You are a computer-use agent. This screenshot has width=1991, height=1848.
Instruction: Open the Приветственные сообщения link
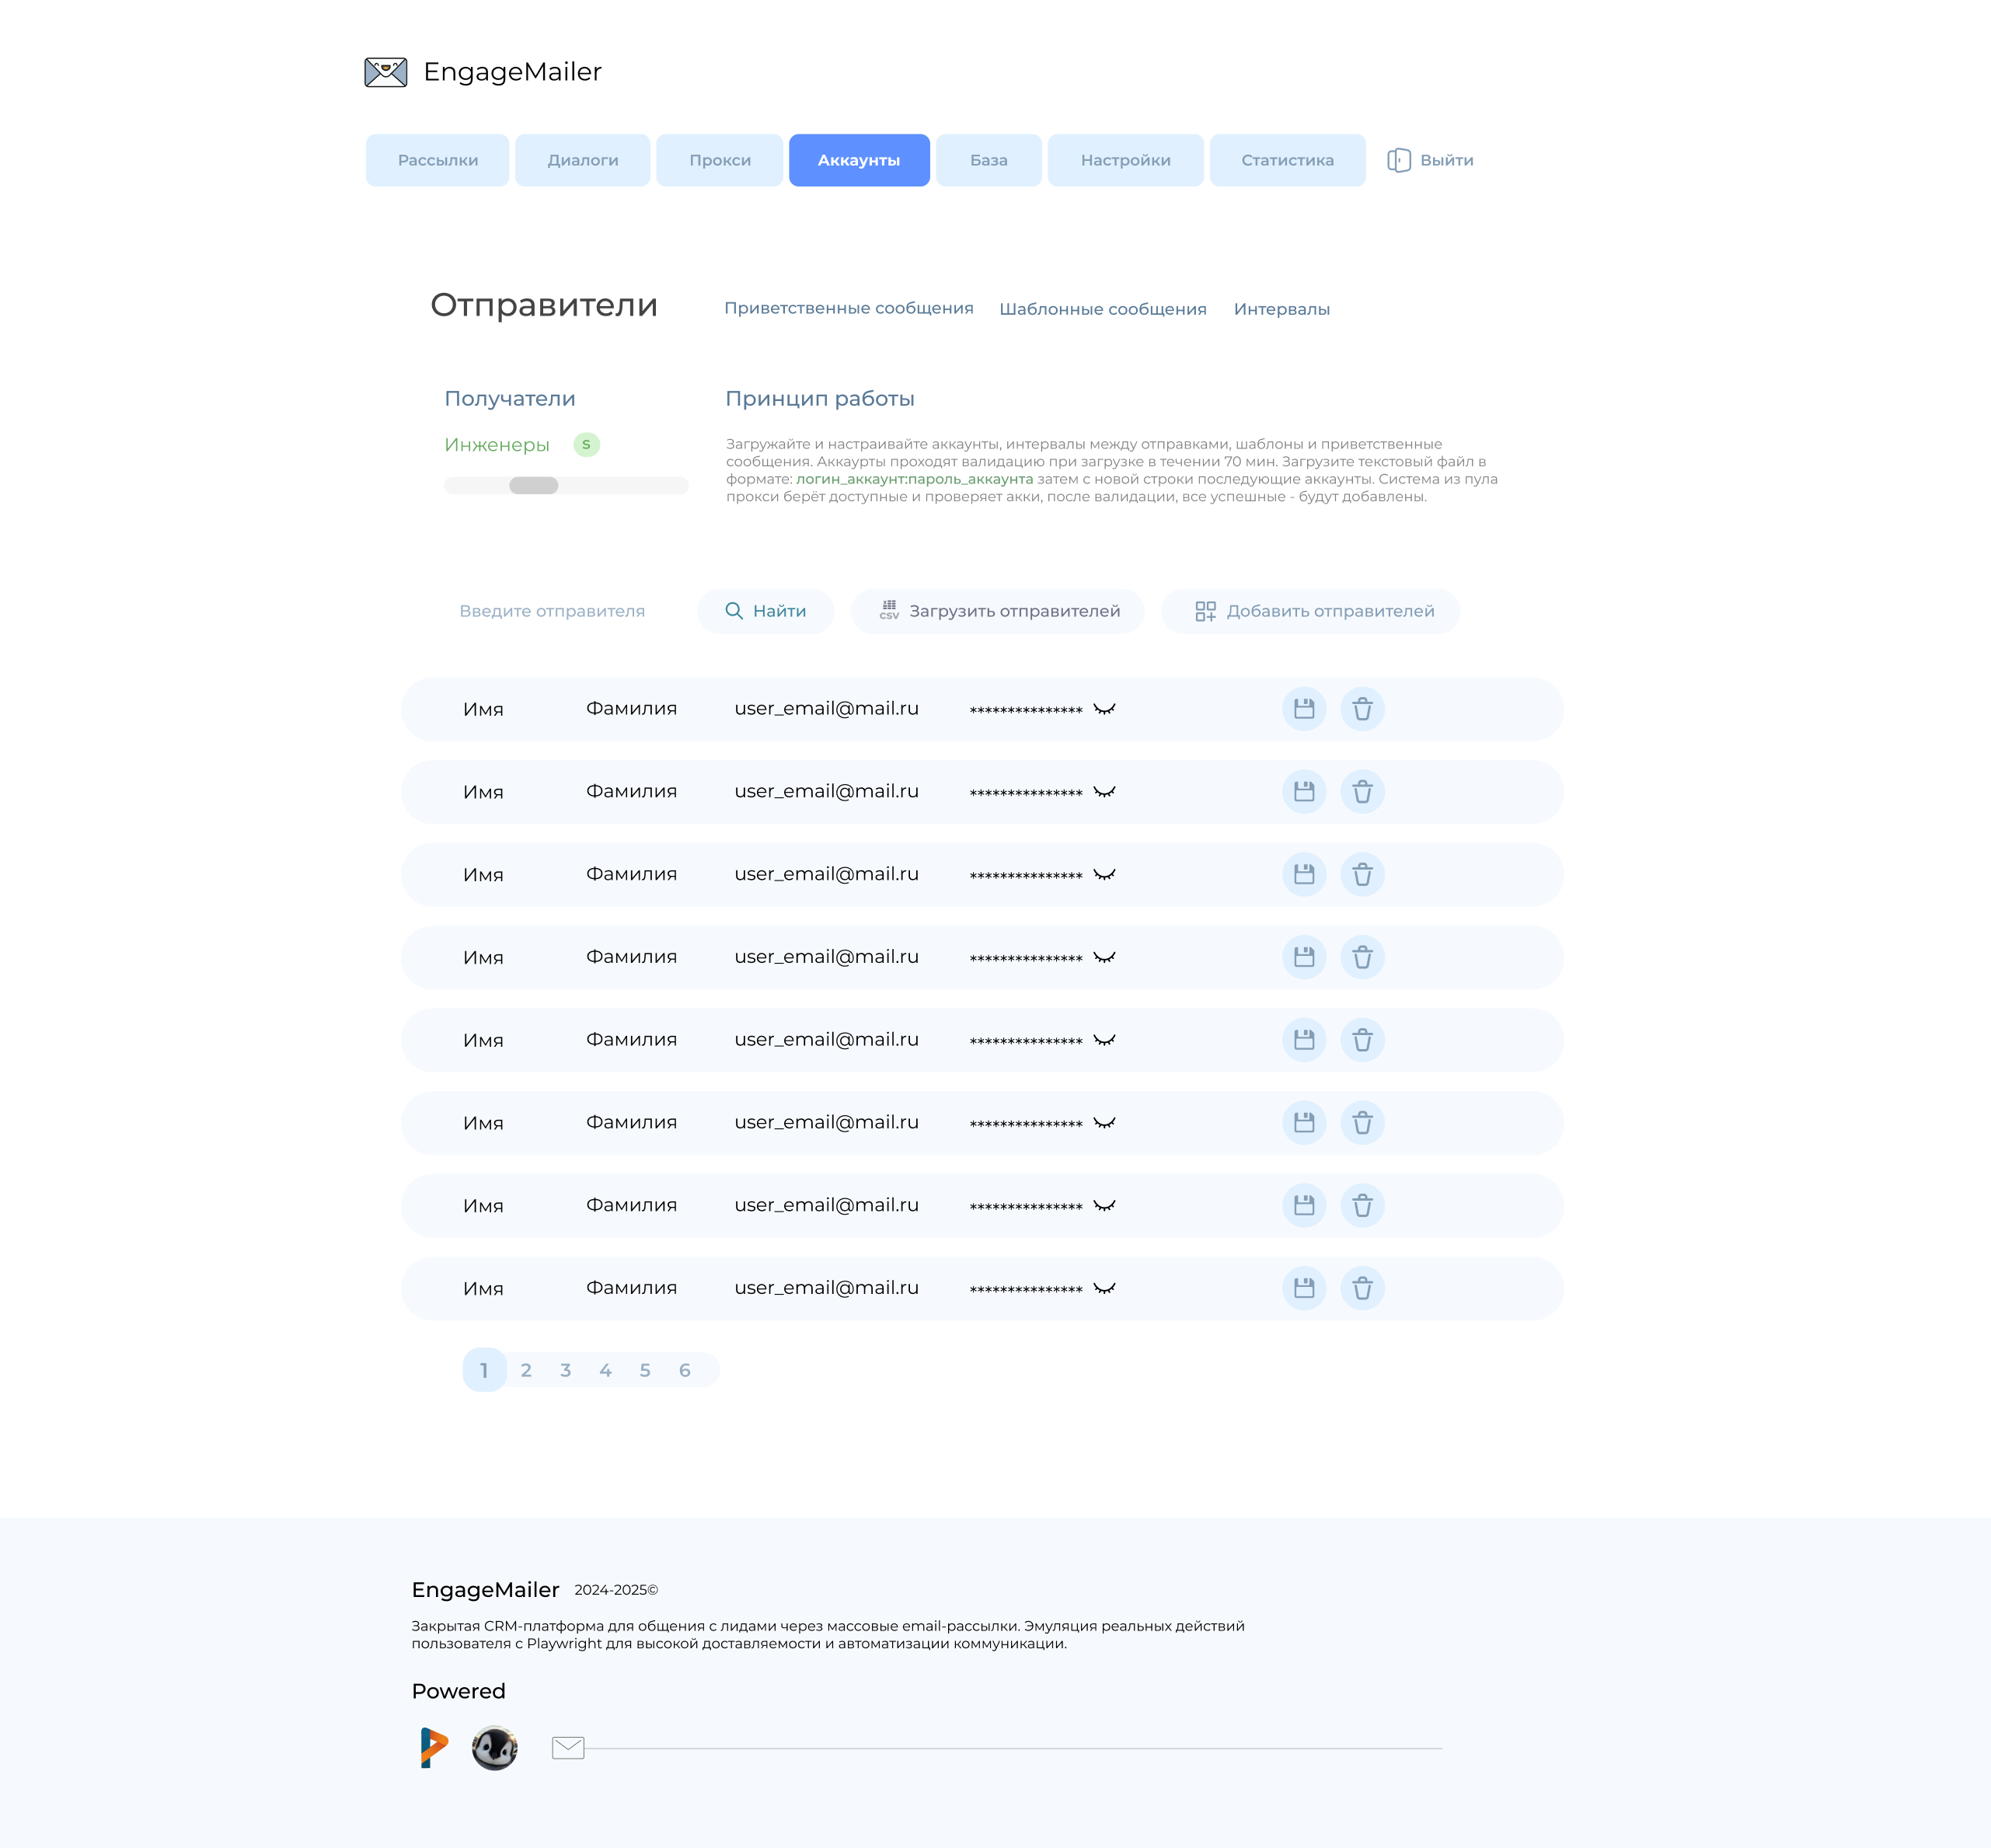coord(849,308)
